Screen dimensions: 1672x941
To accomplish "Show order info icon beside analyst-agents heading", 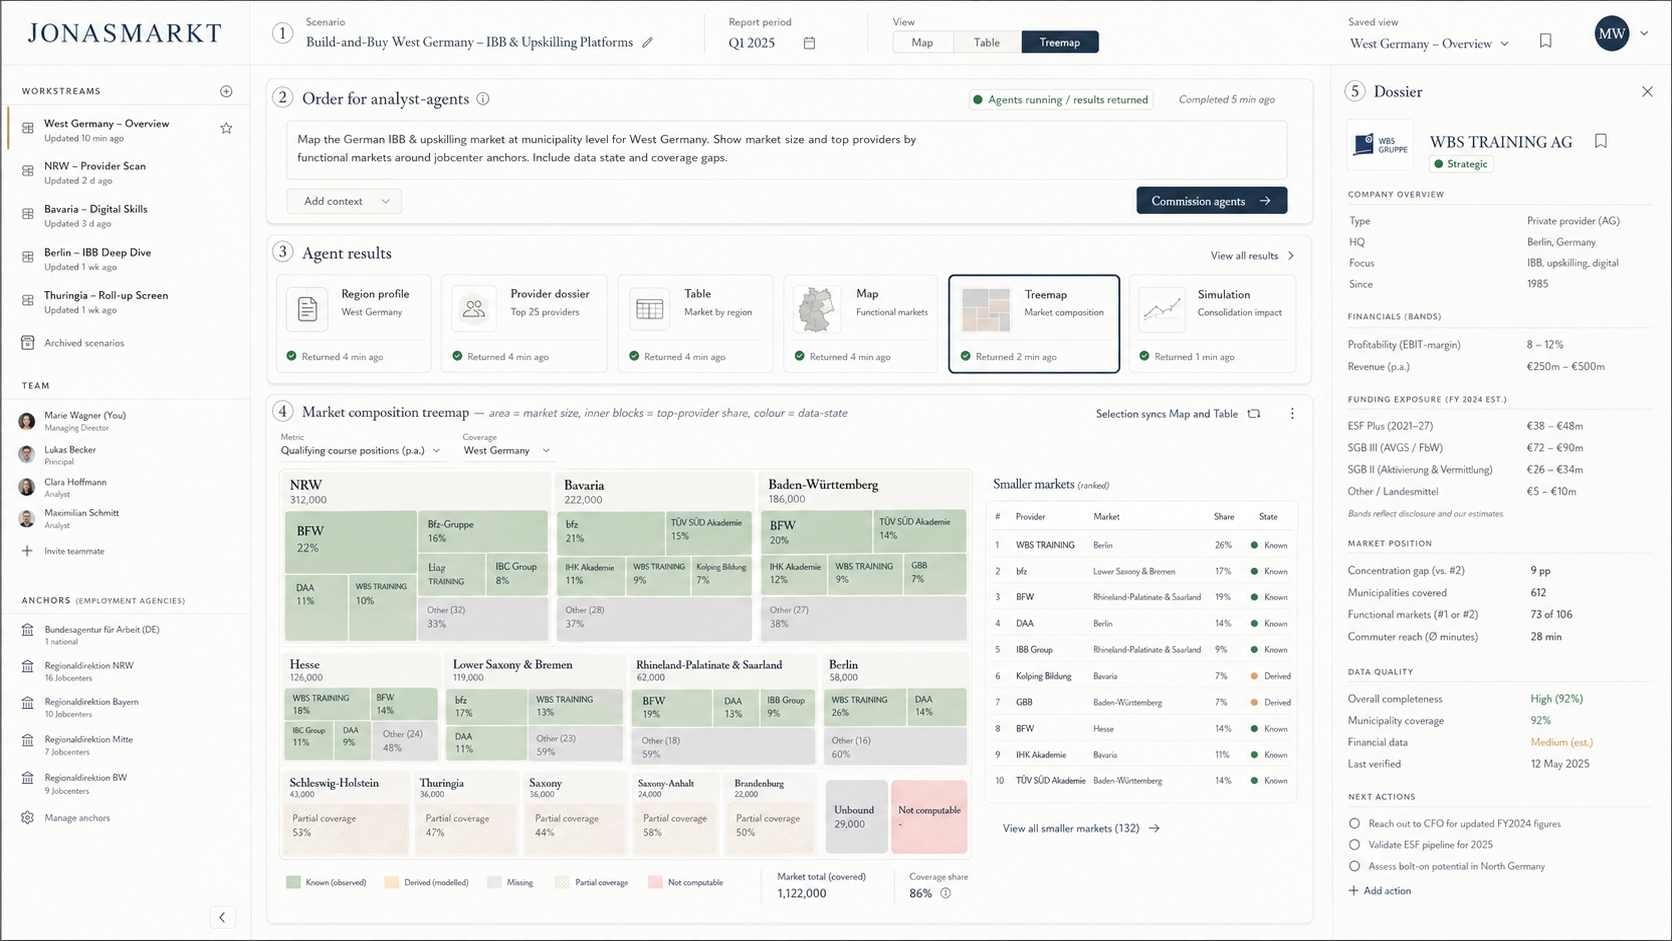I will coord(483,99).
